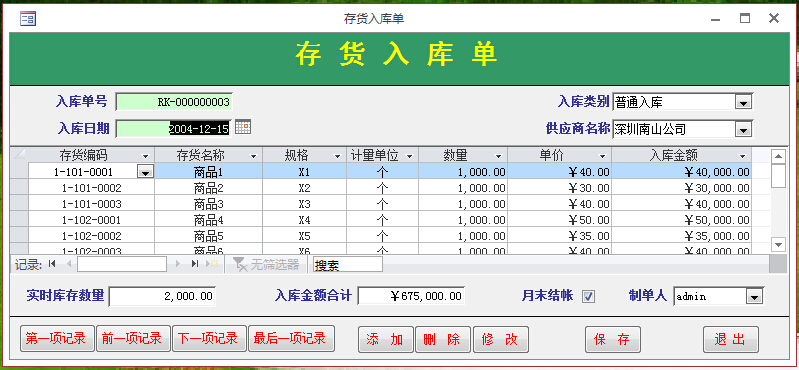Open 计量单位 column filter arrow
This screenshot has width=799, height=370.
point(409,156)
